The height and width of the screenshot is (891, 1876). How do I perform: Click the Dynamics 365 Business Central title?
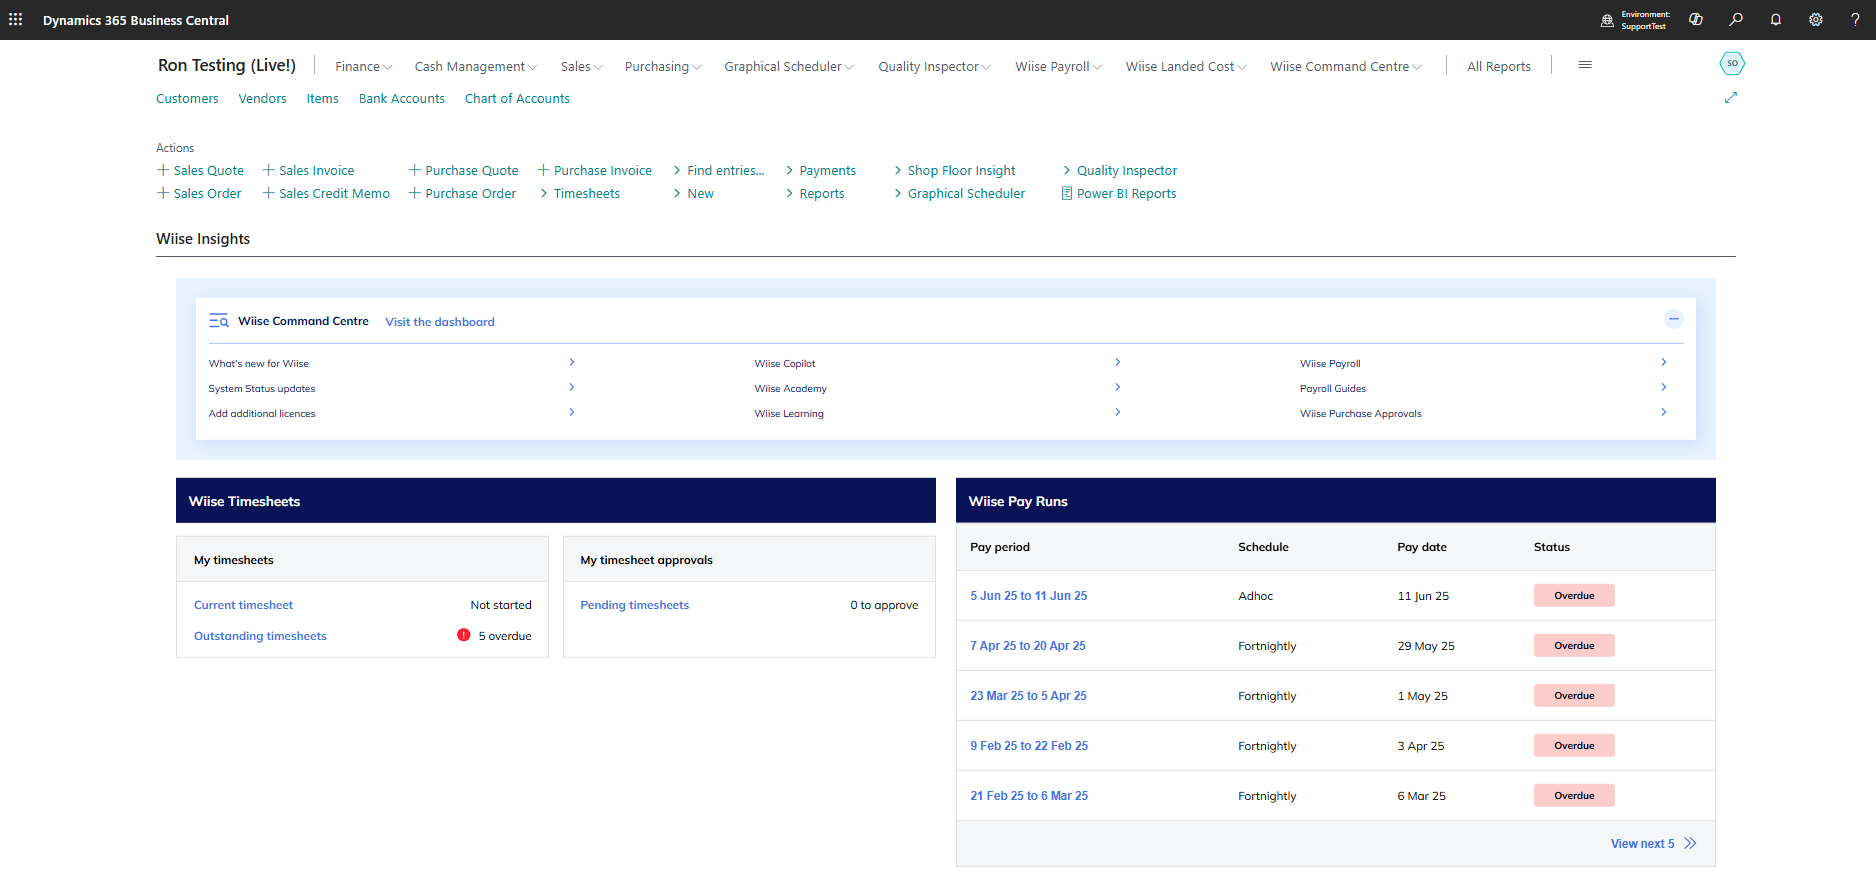click(136, 20)
